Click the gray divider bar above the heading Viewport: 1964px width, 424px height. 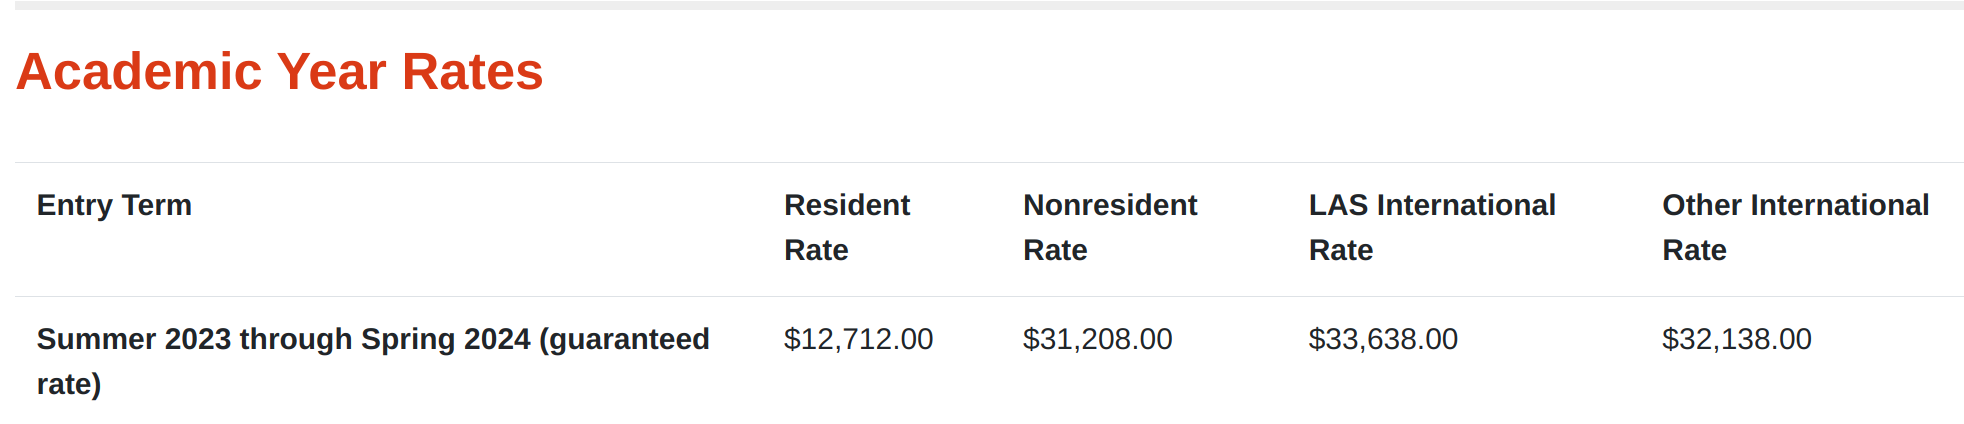coord(989,5)
